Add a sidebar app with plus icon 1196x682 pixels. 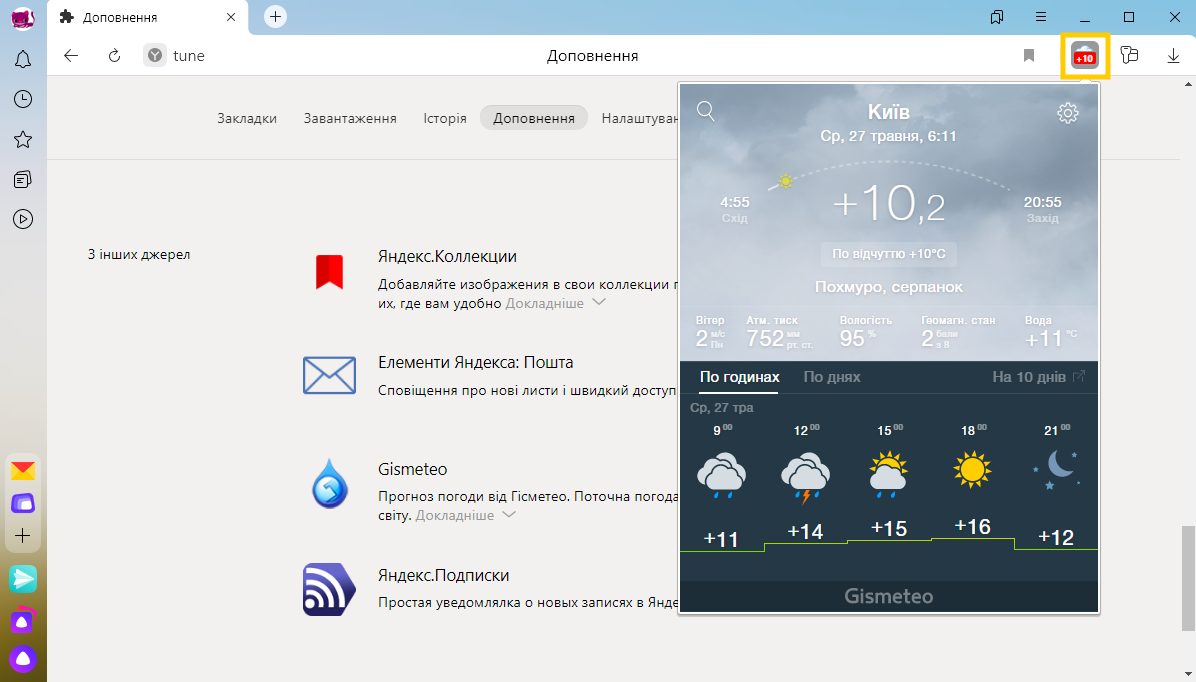click(x=23, y=536)
